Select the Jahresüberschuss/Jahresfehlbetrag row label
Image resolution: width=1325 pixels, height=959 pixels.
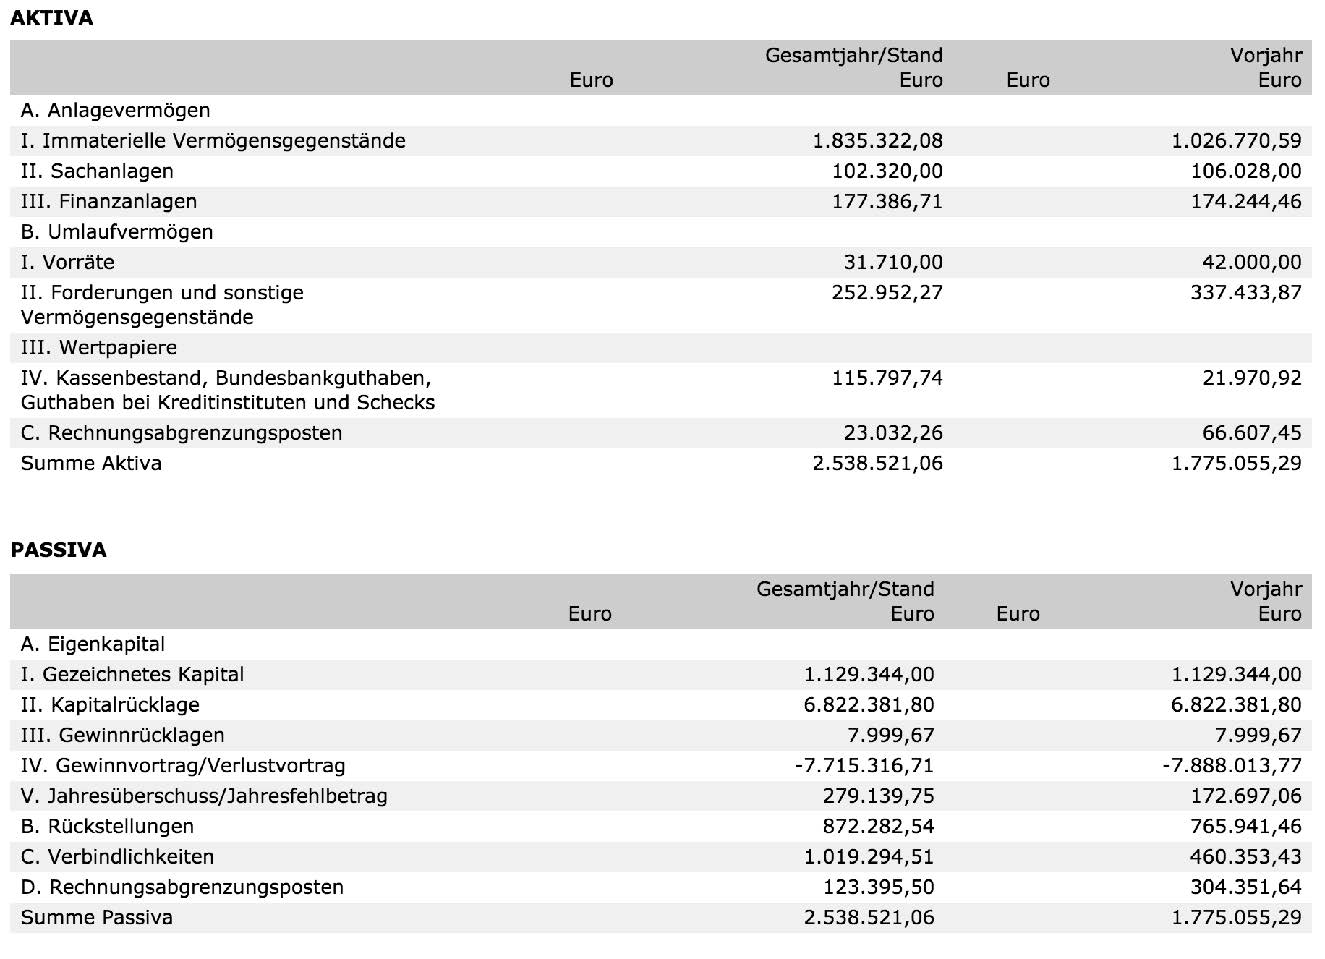[204, 797]
